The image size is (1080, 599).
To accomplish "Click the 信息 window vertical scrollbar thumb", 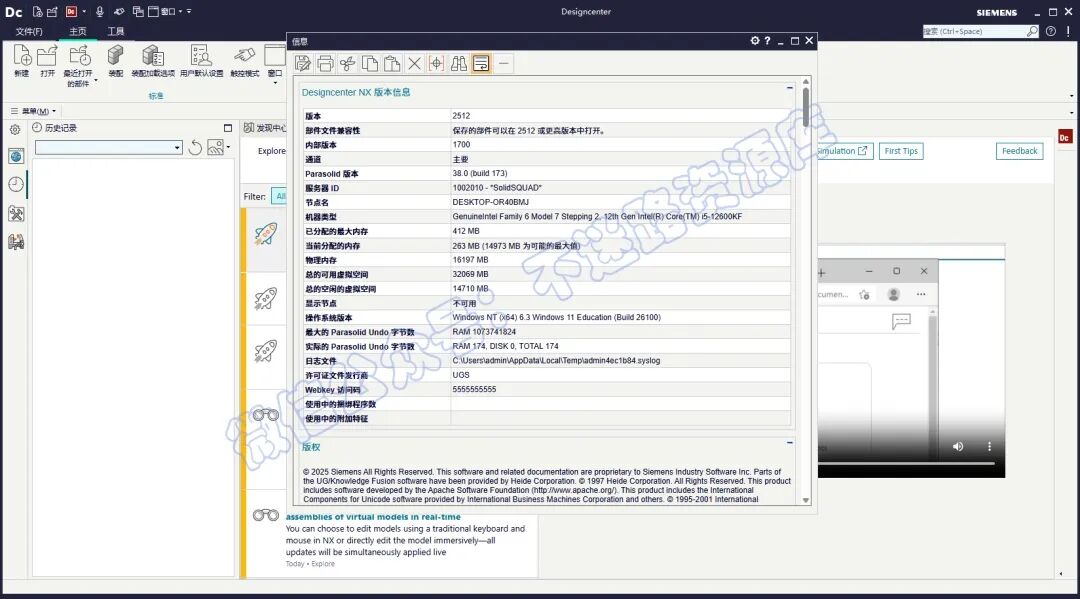I will (805, 107).
